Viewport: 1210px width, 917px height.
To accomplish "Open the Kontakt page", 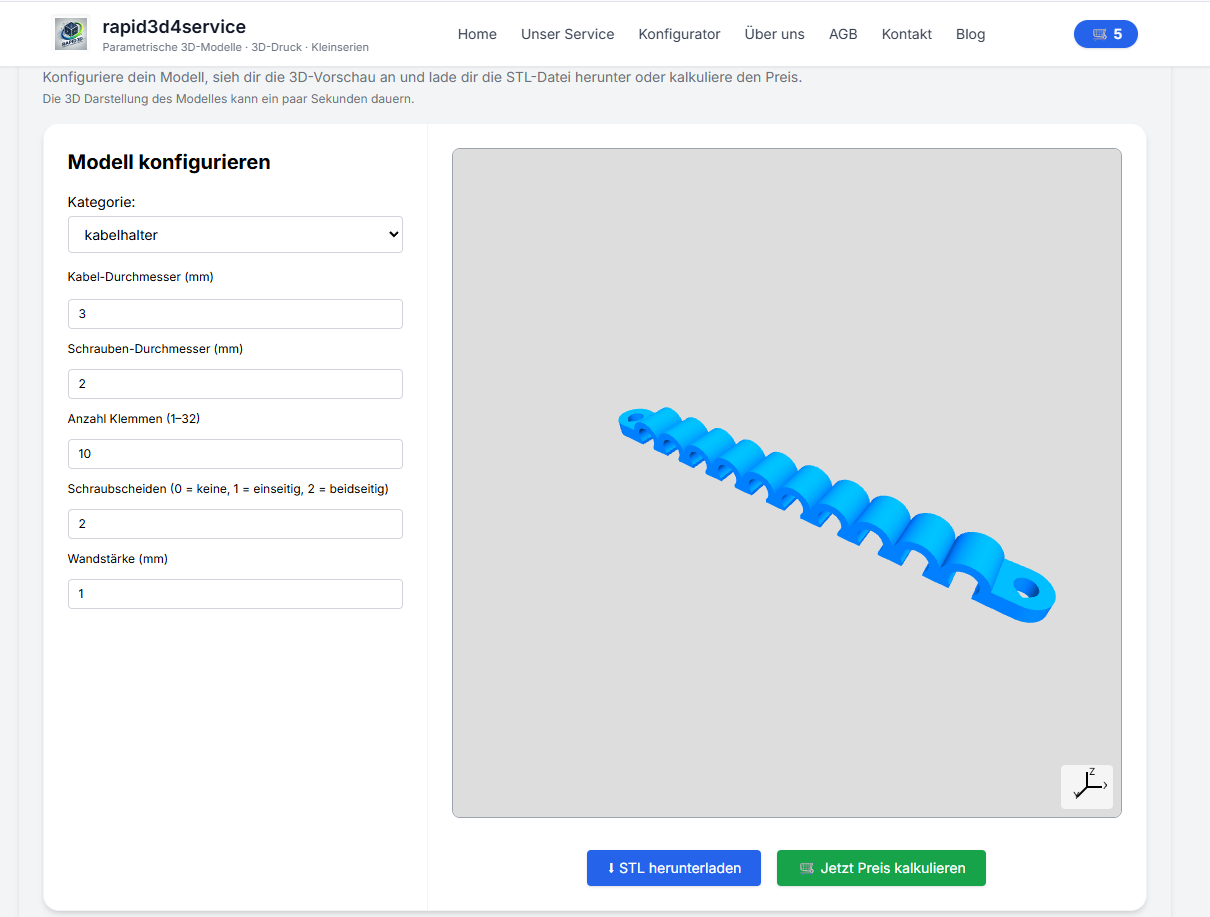I will pos(906,33).
